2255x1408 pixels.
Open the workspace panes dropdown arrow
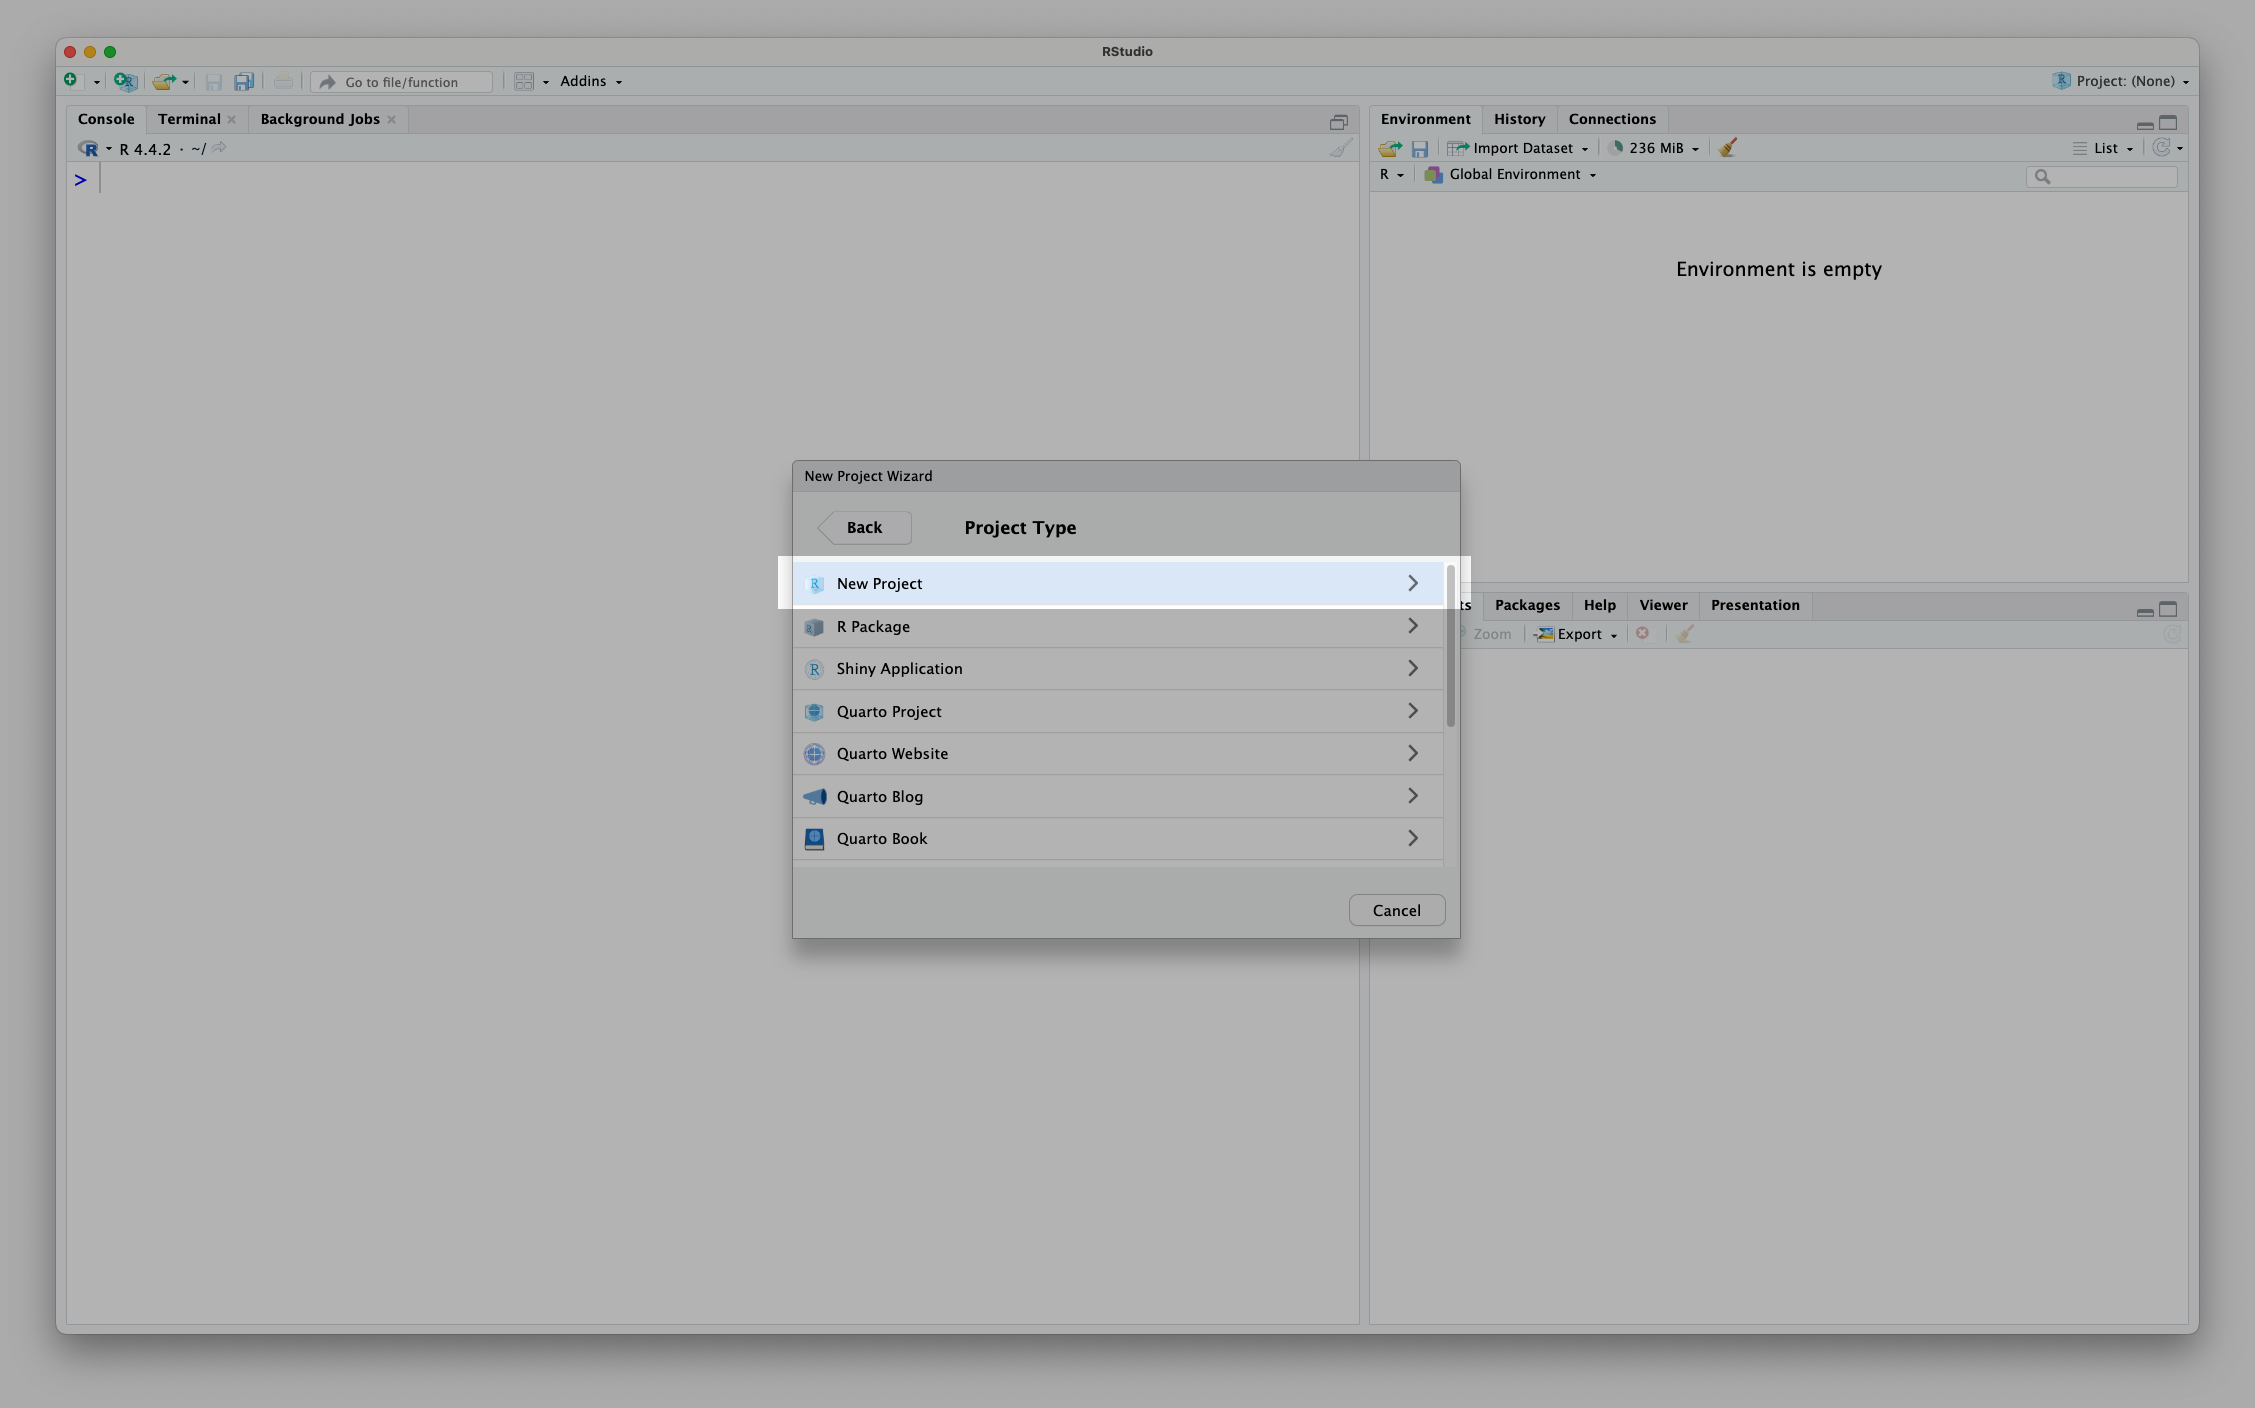click(546, 83)
